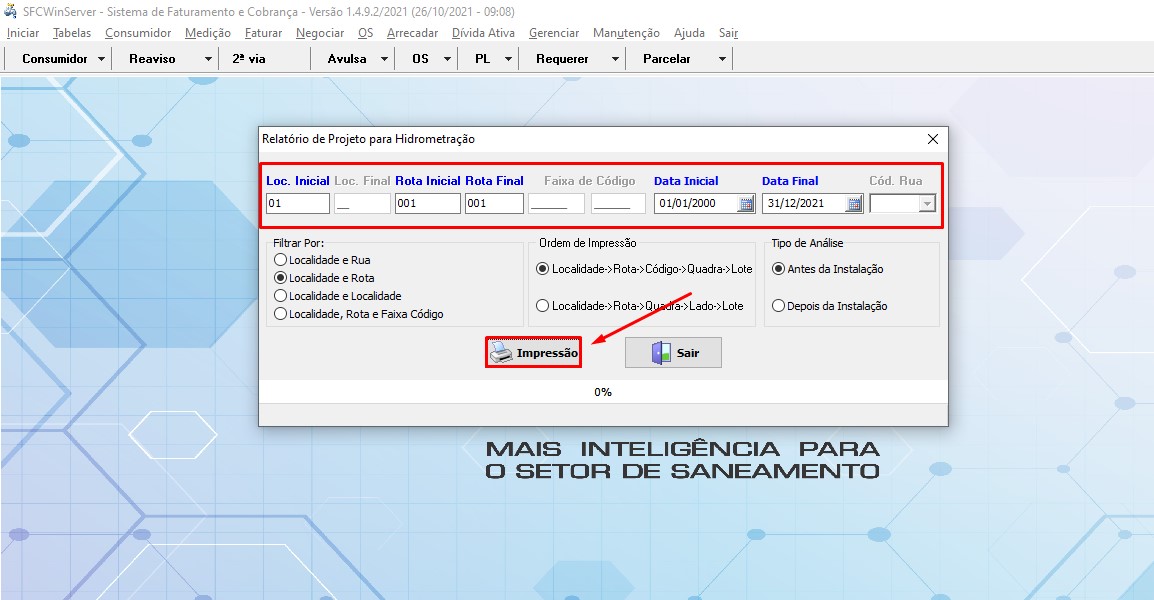Expand the Reaviso toolbar dropdown arrow
The image size is (1154, 600).
click(x=208, y=59)
